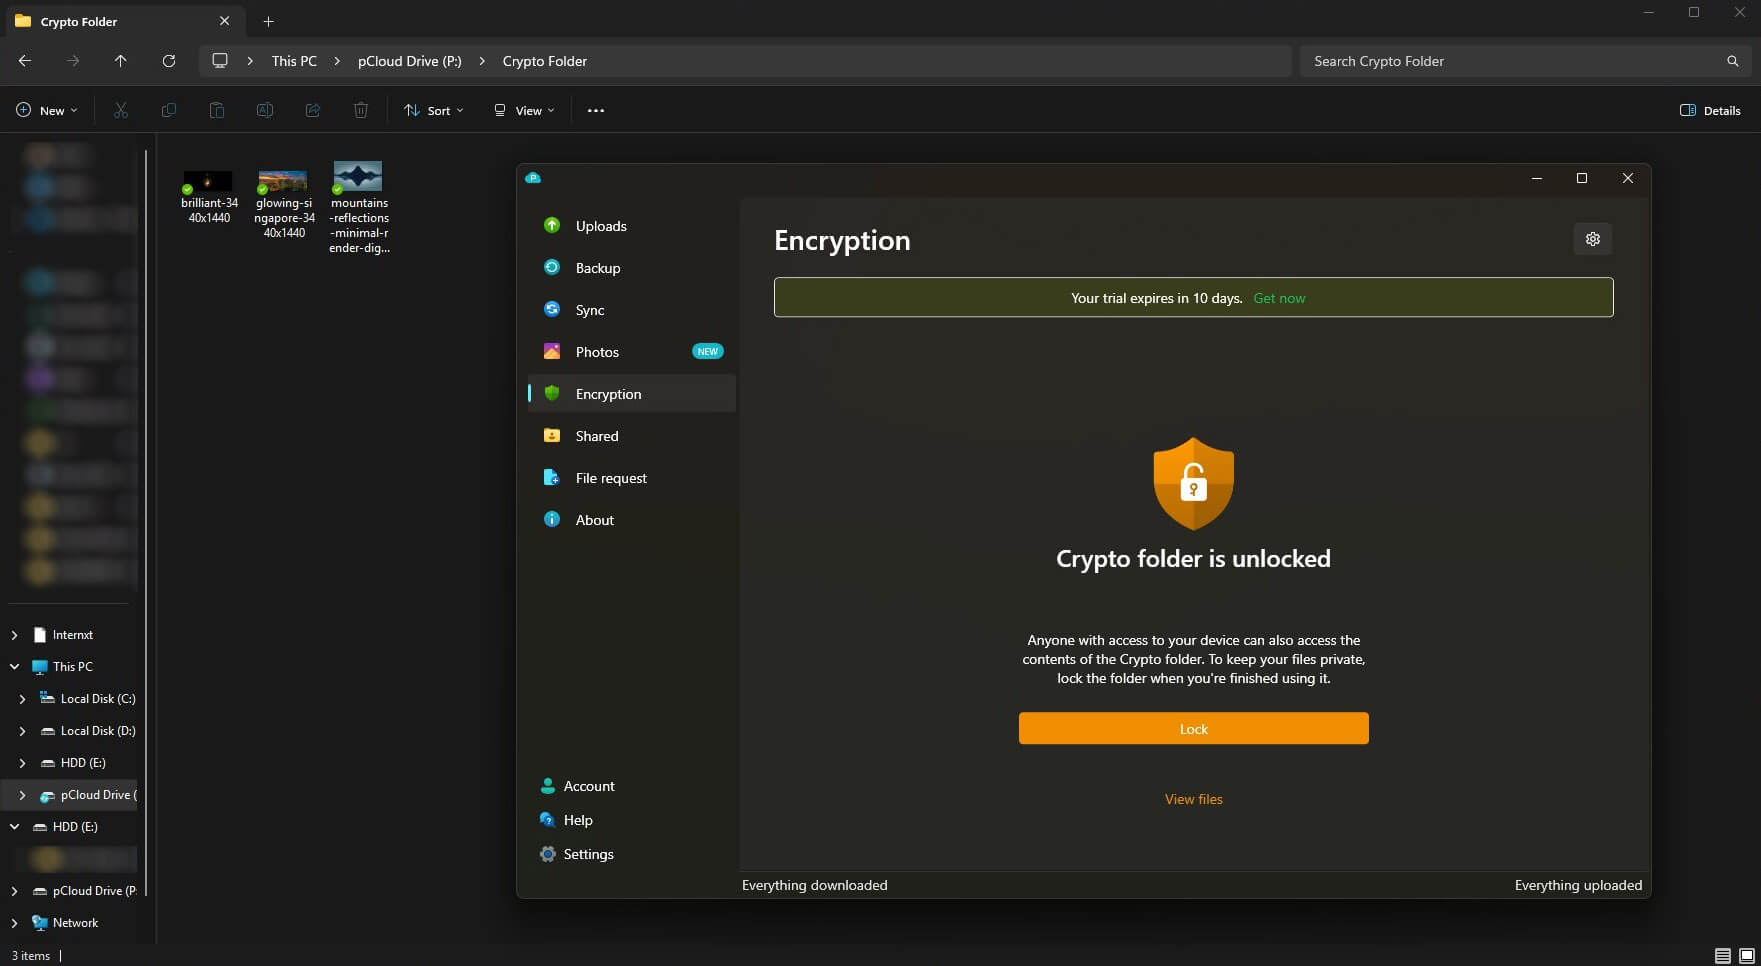Screen dimensions: 1761x966
Task: Open Sync via its sidebar icon
Action: click(551, 309)
